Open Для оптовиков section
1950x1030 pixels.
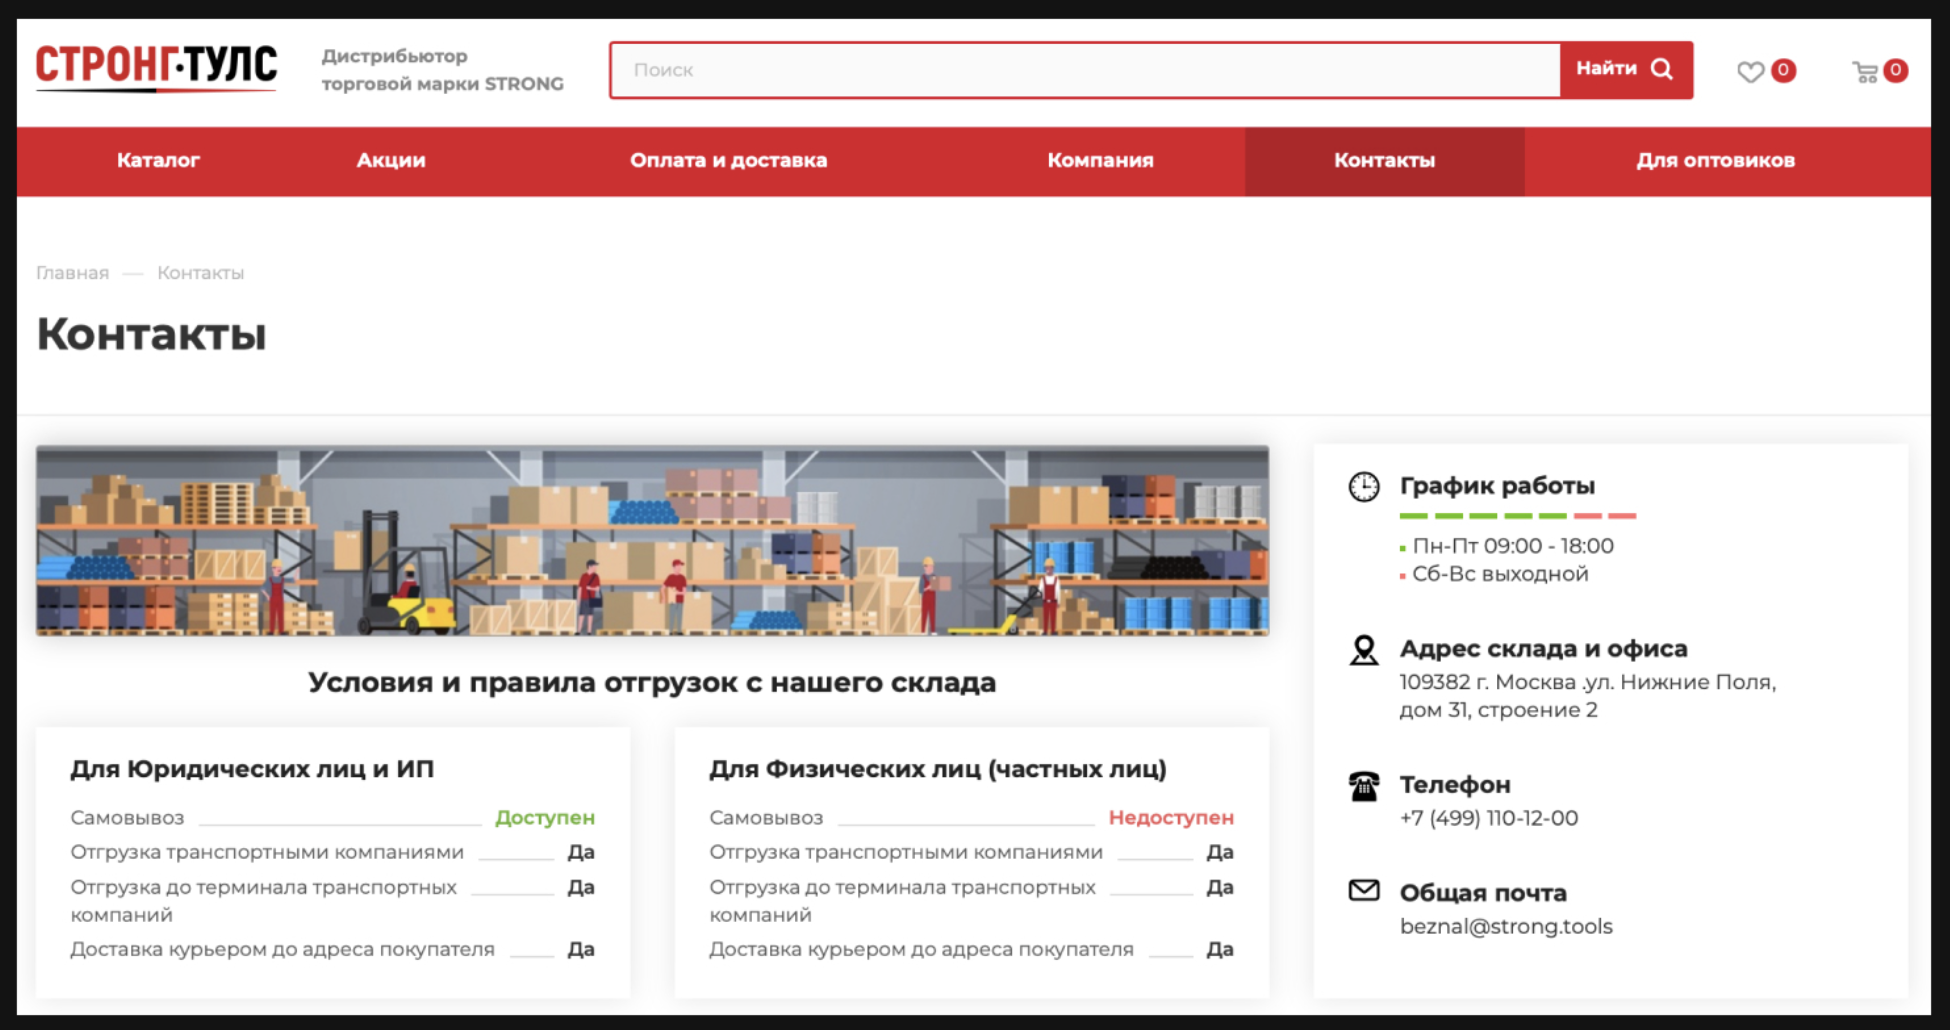click(x=1715, y=161)
